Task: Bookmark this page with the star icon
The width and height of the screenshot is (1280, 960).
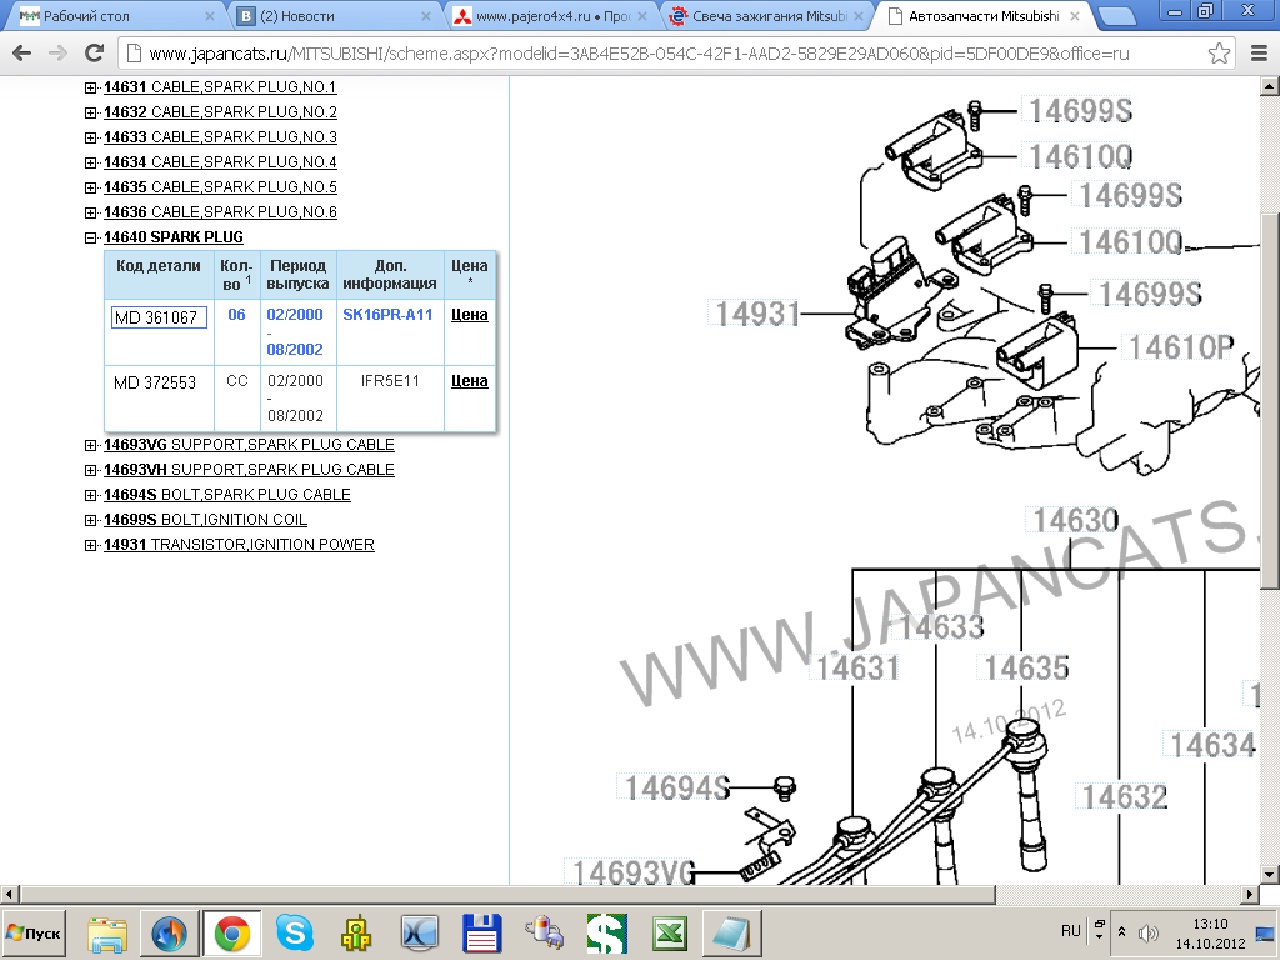Action: pyautogui.click(x=1219, y=53)
